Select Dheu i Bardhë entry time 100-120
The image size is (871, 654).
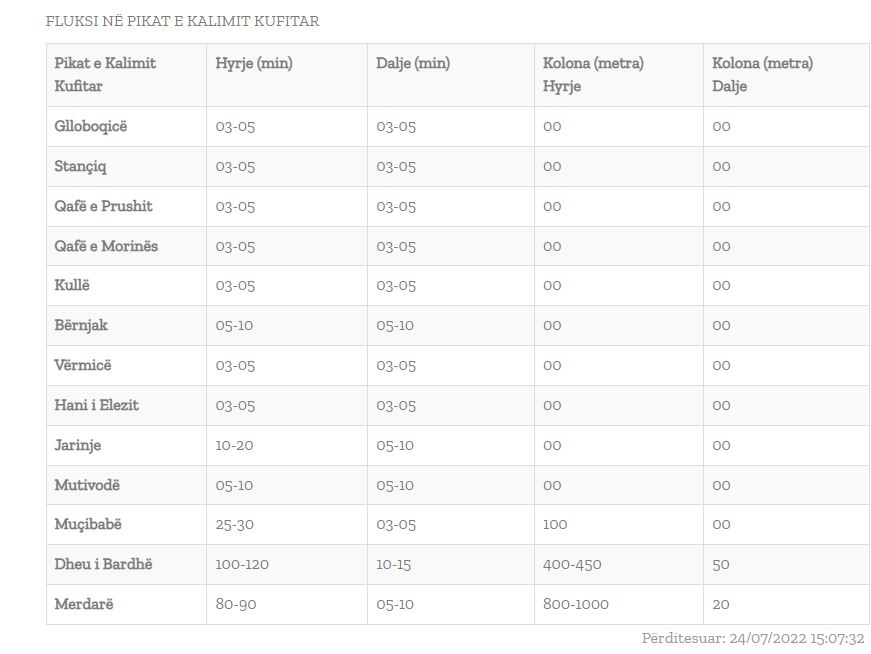[242, 564]
